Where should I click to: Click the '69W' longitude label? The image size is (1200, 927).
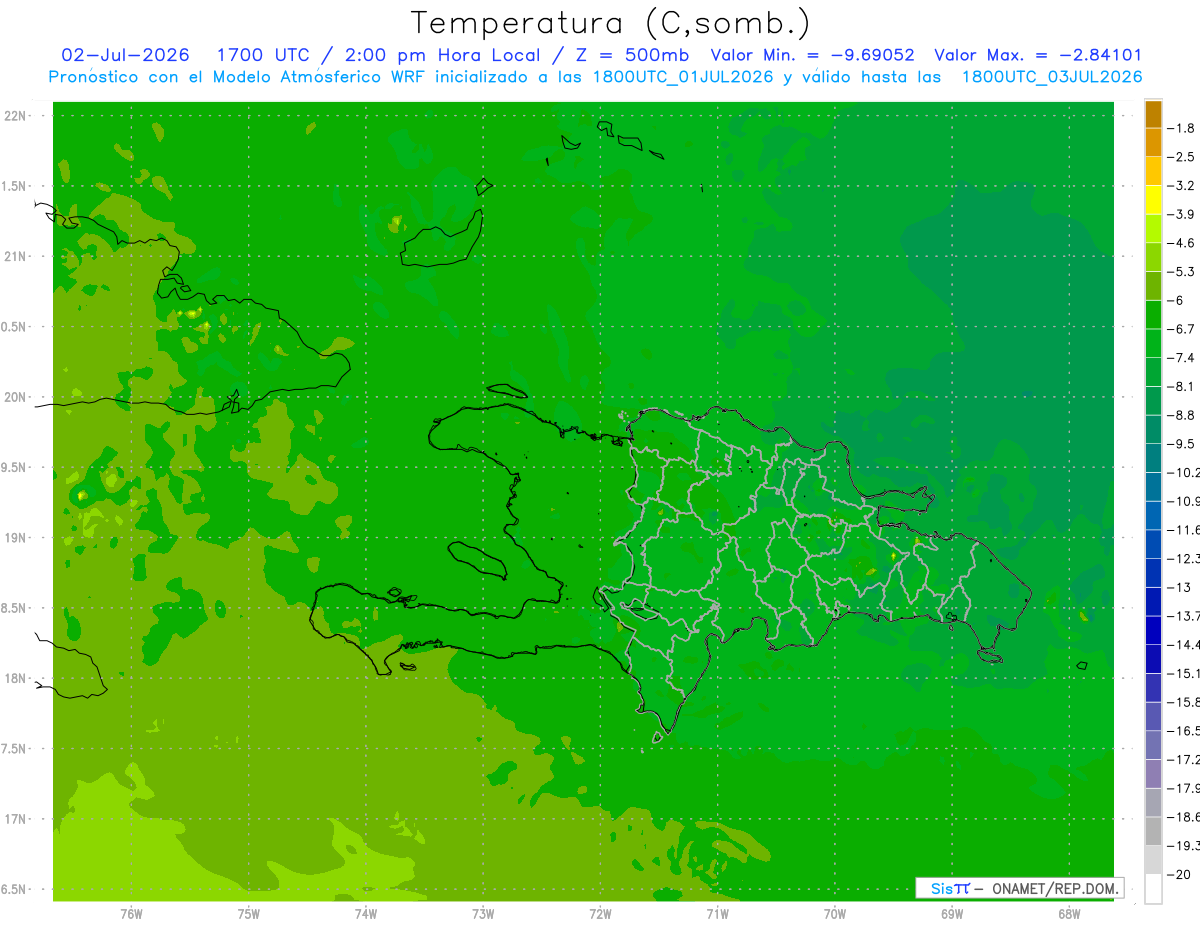(x=952, y=914)
